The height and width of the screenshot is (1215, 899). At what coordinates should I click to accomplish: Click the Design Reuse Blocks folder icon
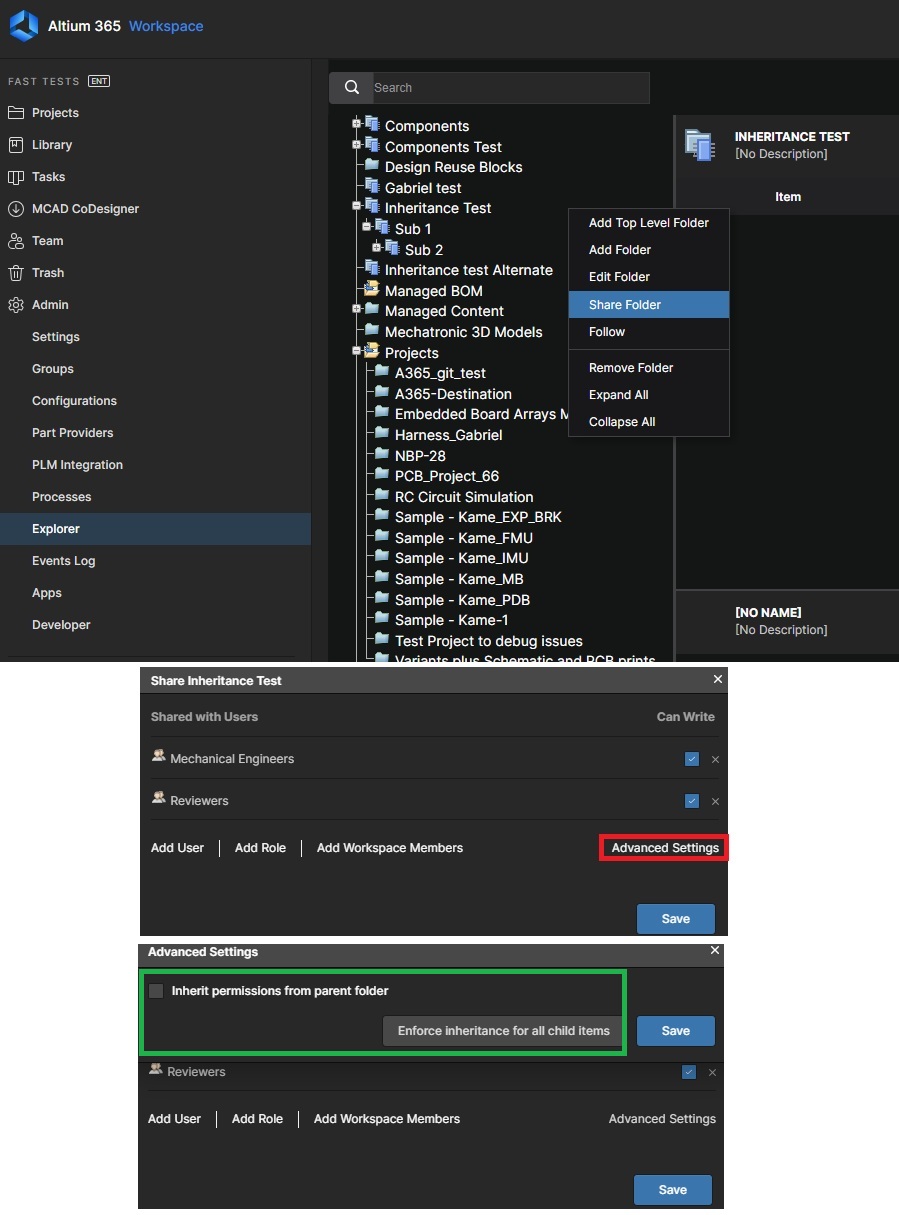372,166
